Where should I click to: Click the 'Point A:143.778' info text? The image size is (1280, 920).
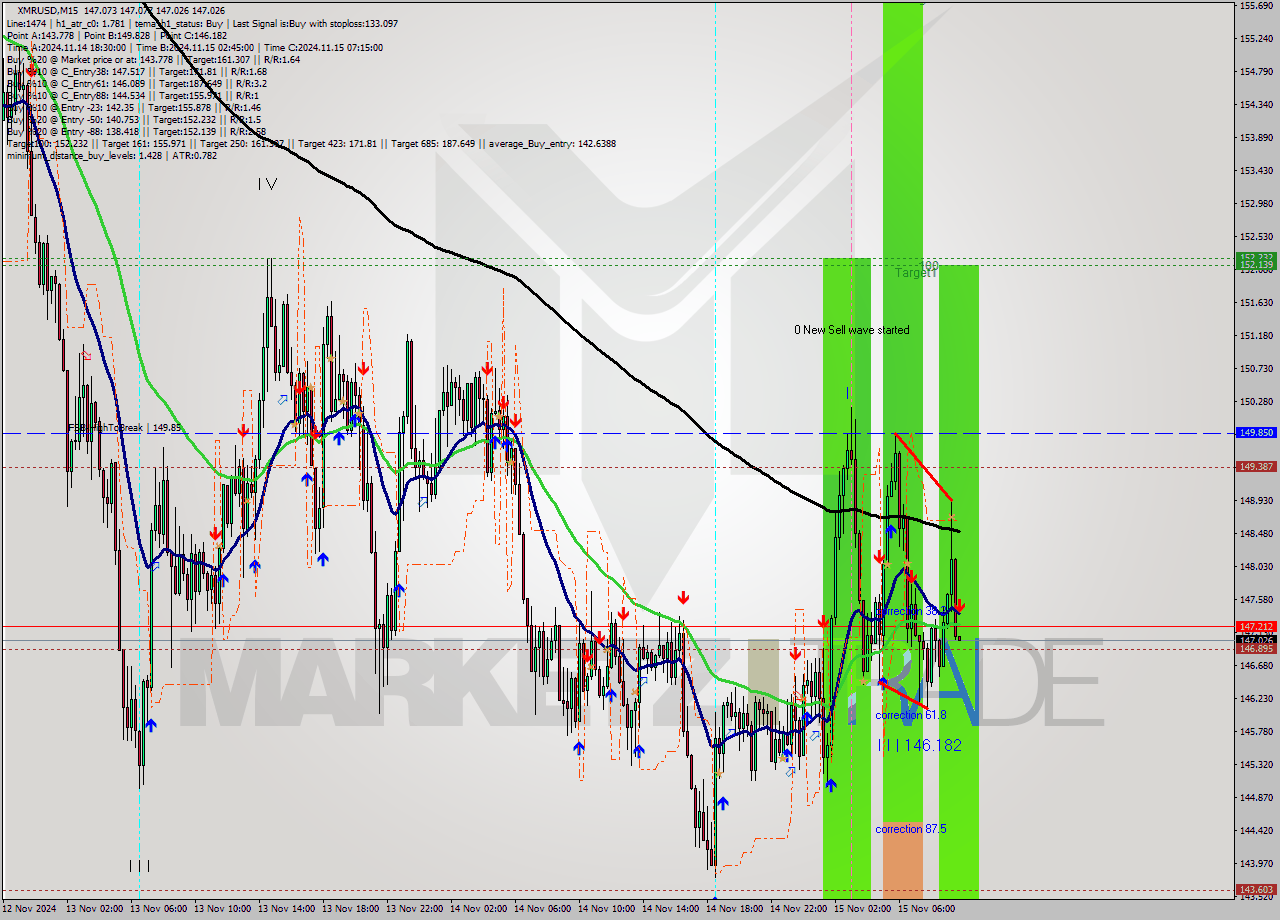point(39,35)
